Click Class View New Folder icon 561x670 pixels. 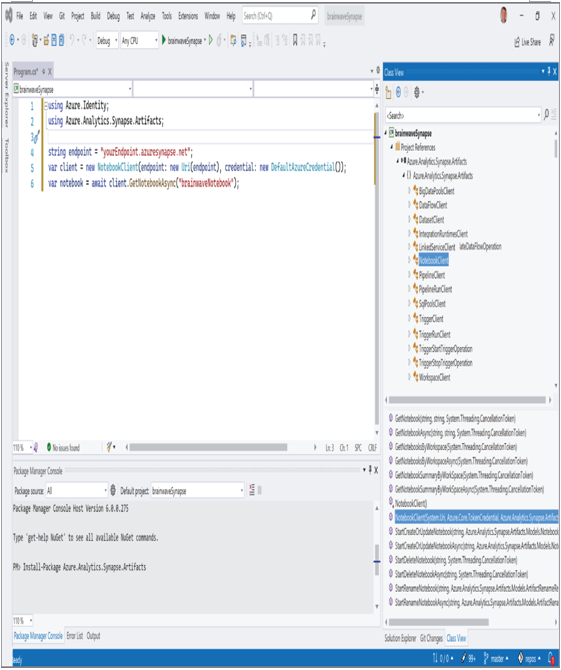[388, 92]
